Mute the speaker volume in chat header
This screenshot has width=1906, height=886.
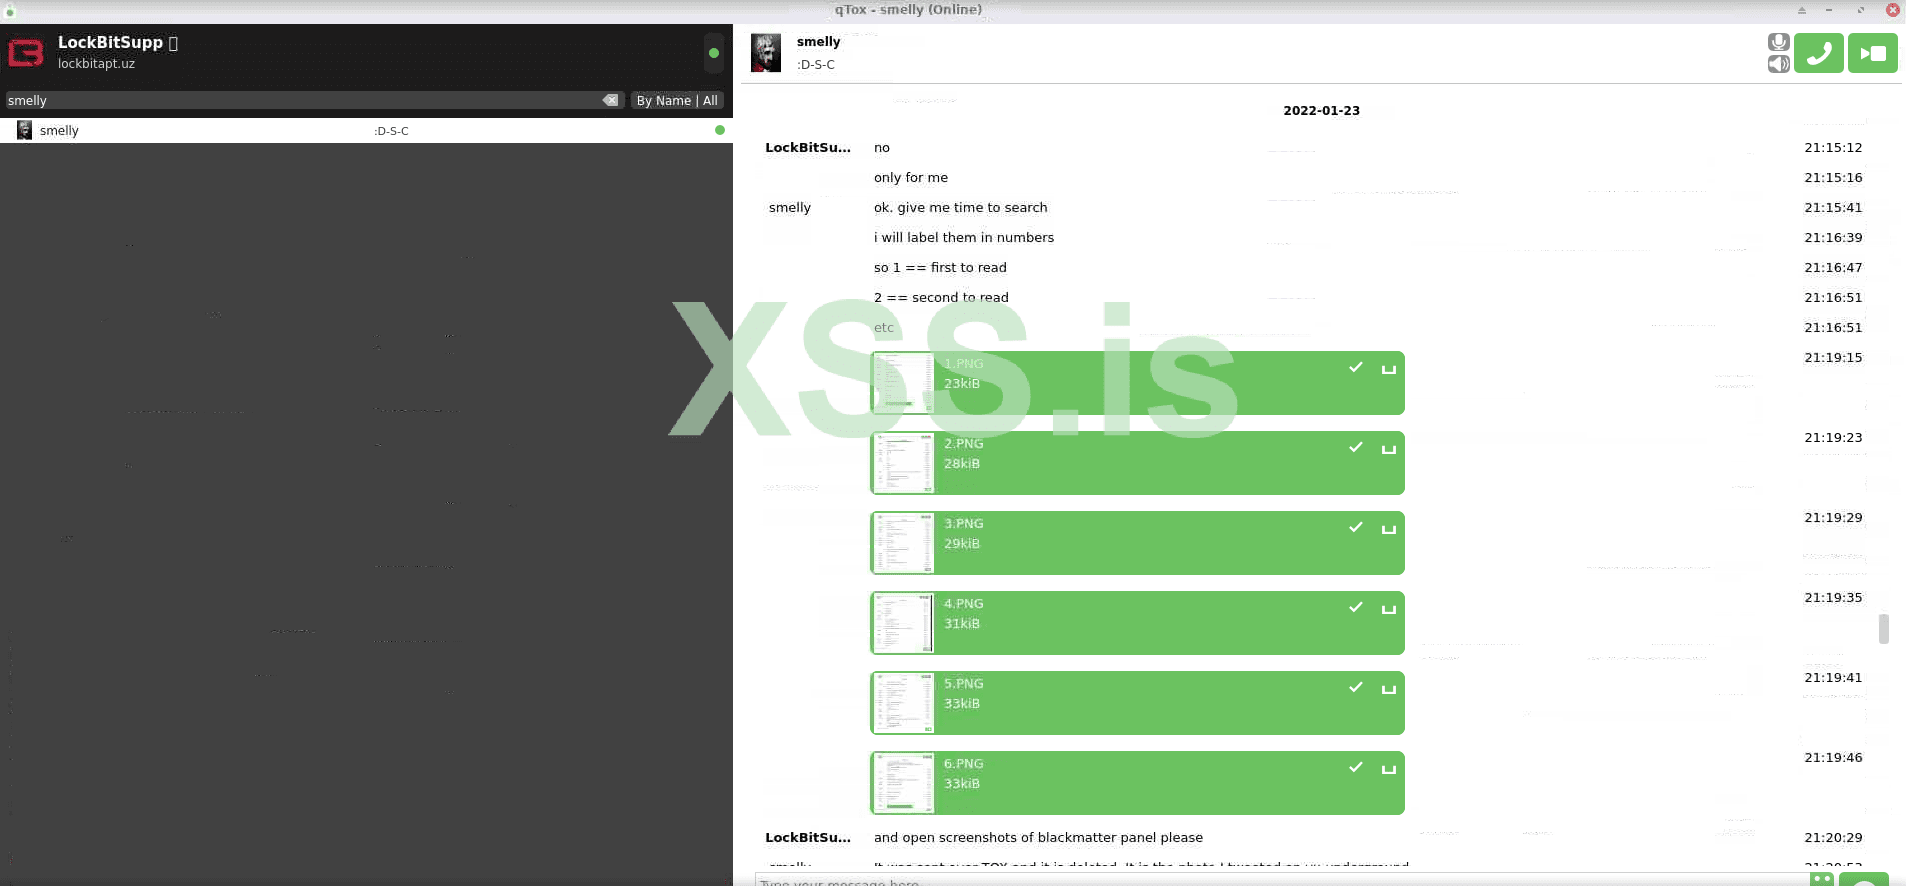click(x=1778, y=64)
